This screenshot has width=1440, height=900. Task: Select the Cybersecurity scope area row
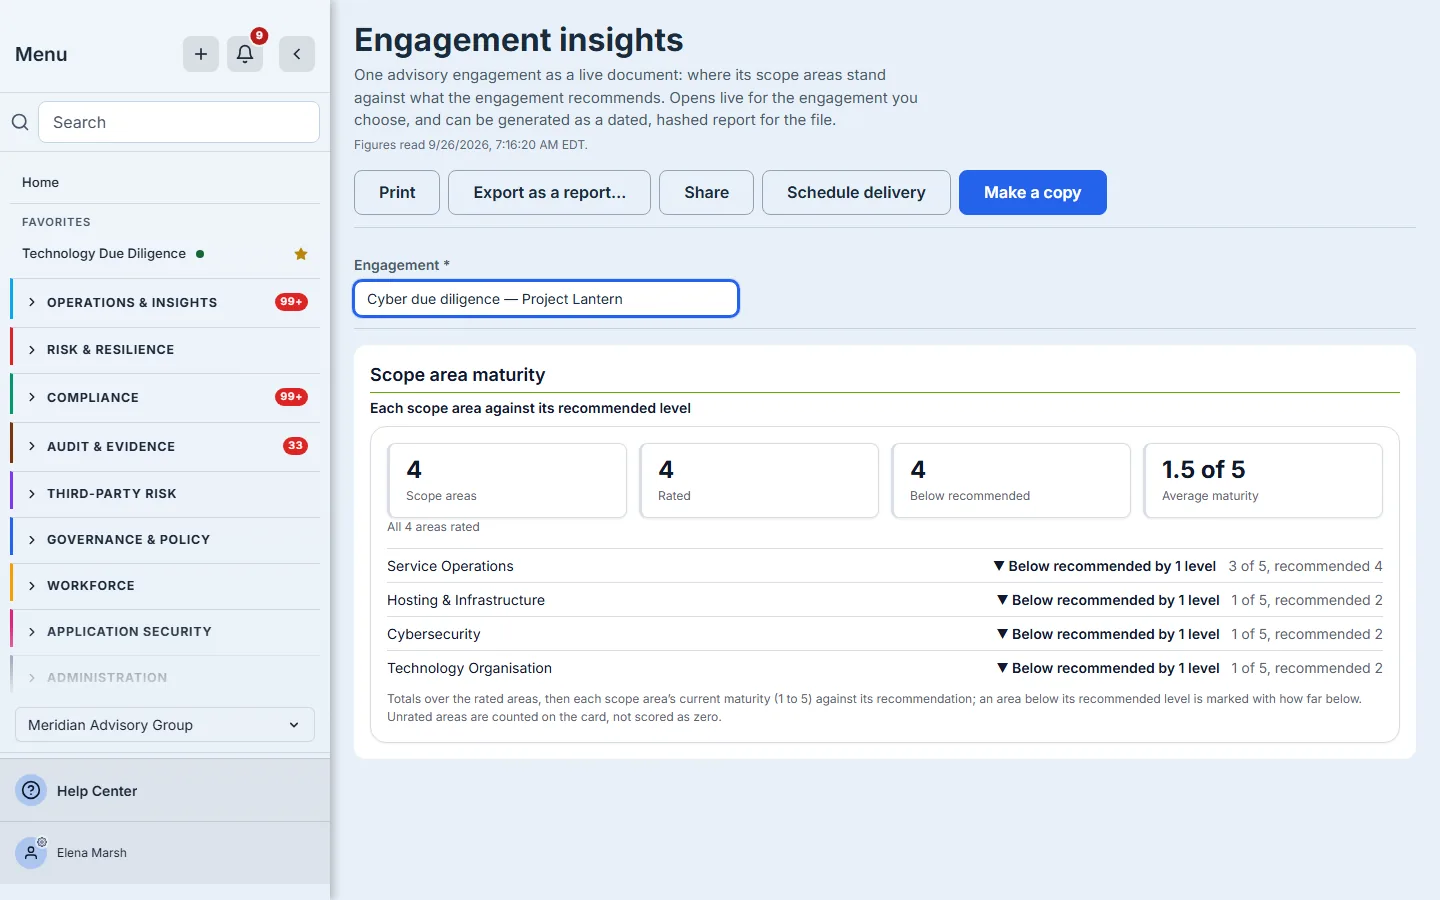coord(885,634)
